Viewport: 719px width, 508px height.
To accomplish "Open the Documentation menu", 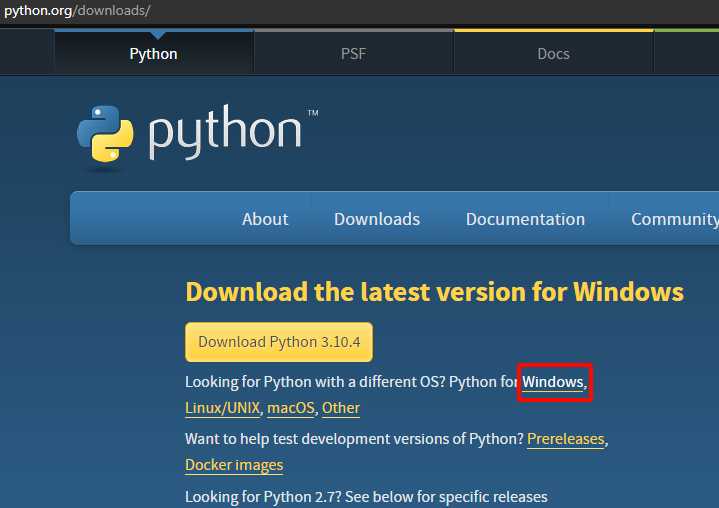I will (525, 219).
